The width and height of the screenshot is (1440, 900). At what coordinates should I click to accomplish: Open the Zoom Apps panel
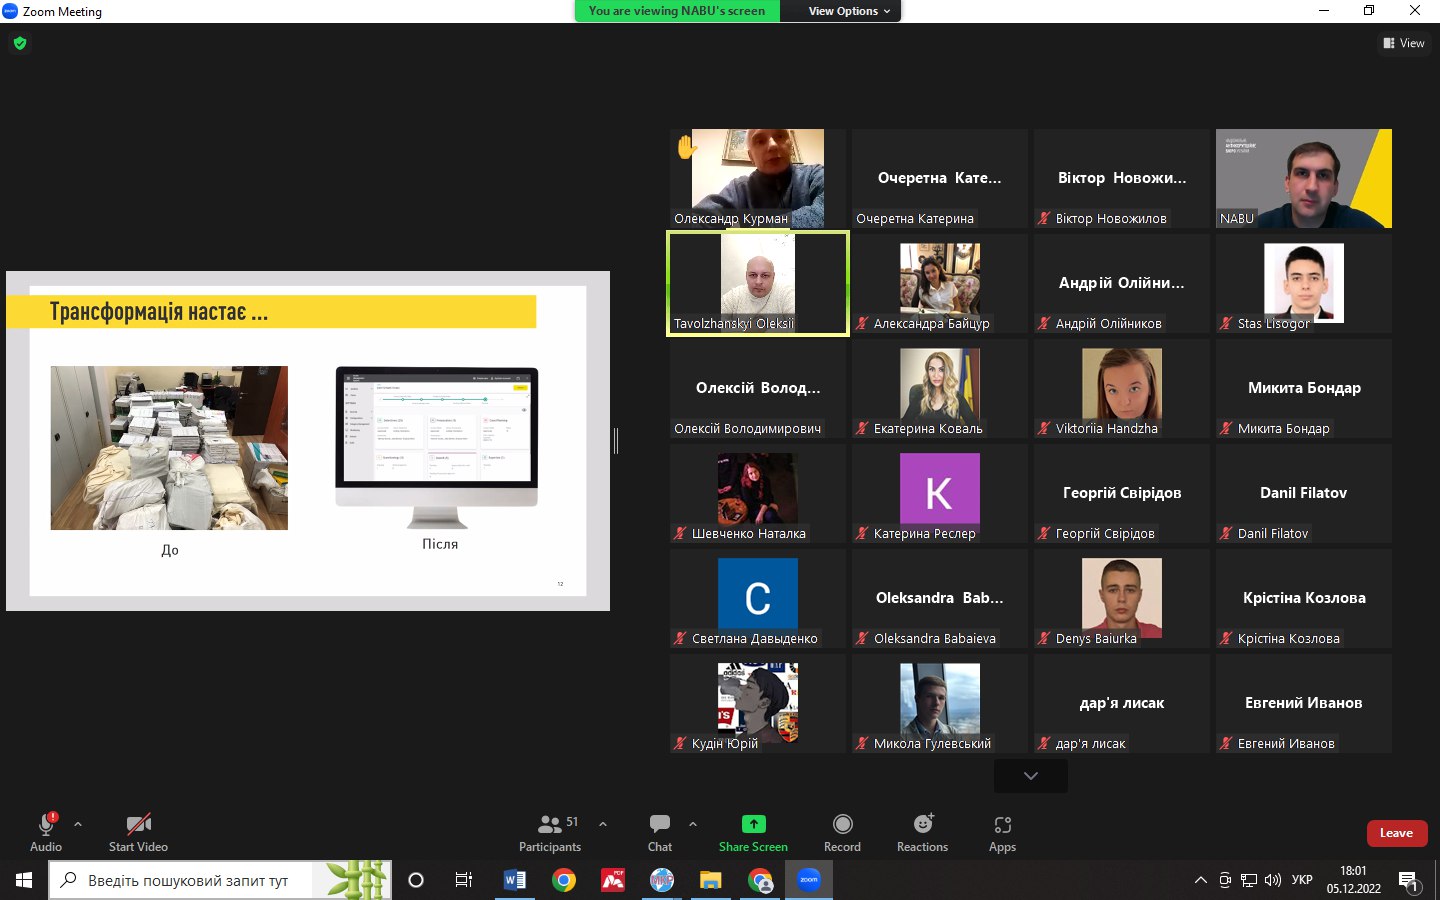click(1002, 832)
